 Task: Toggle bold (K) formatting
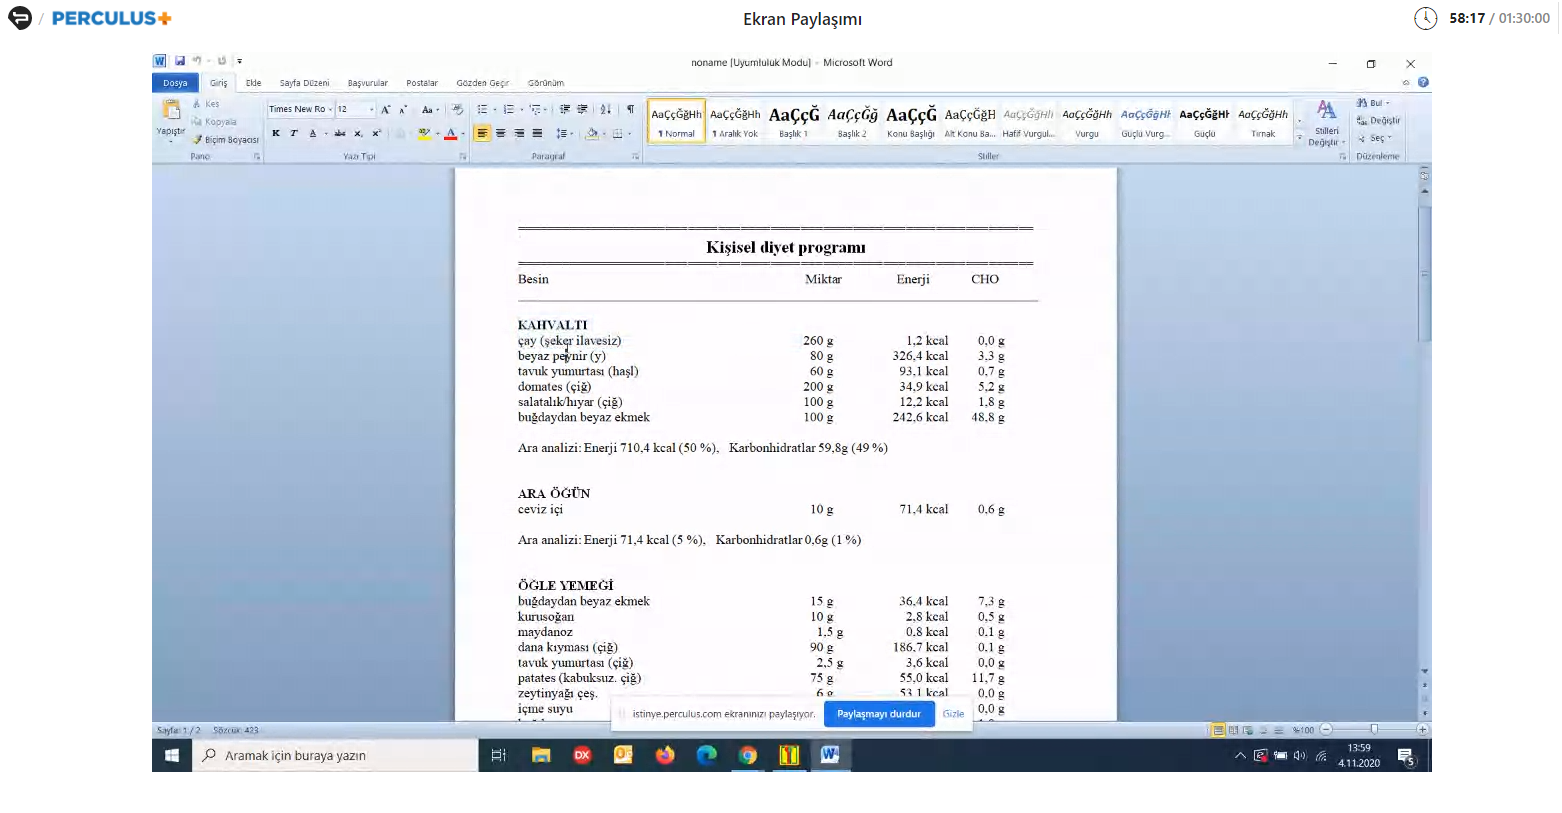(276, 134)
